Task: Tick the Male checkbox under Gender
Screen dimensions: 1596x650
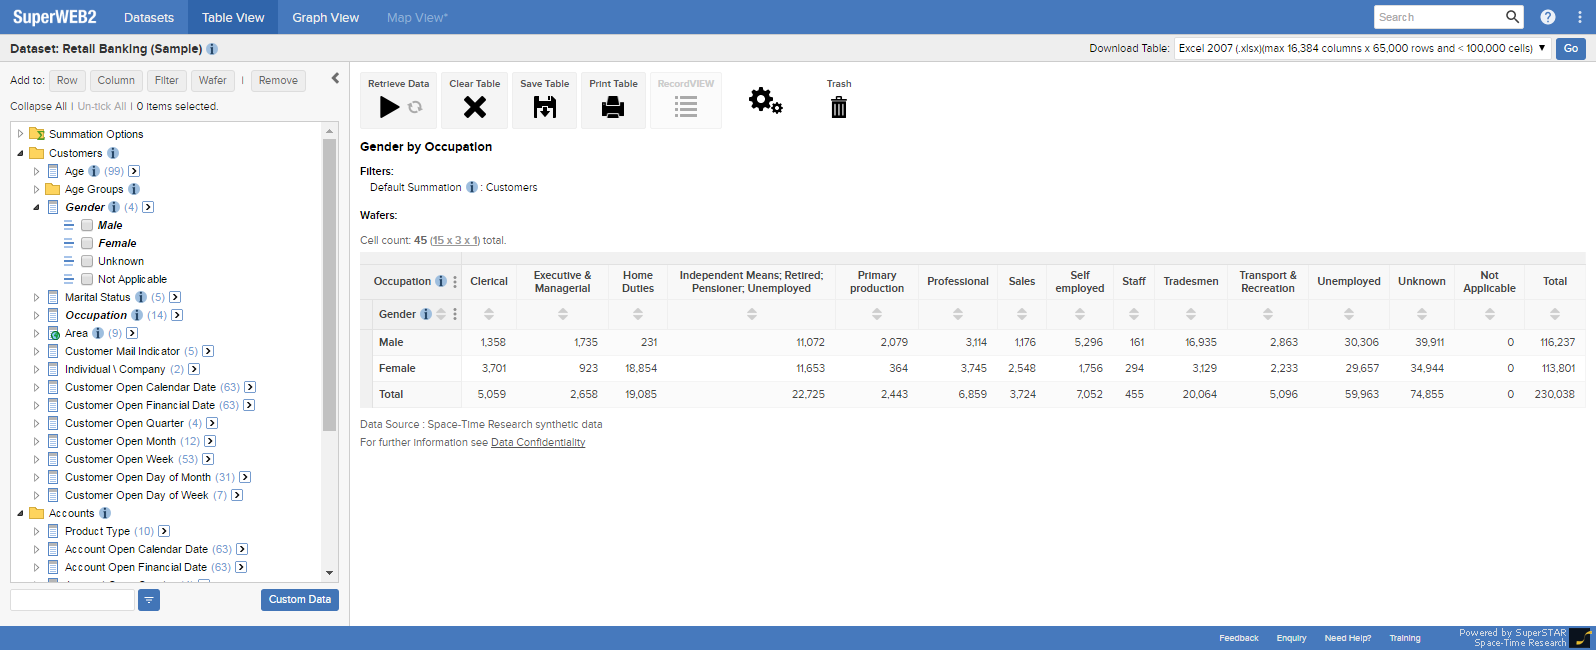Action: pyautogui.click(x=87, y=225)
